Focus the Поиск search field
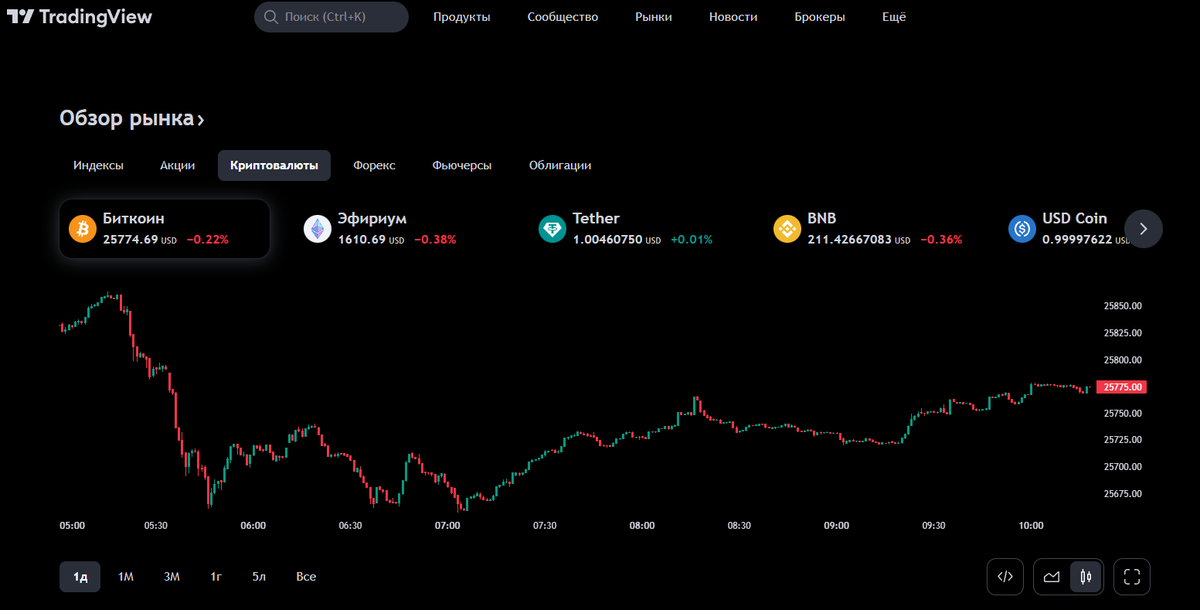 pyautogui.click(x=331, y=17)
